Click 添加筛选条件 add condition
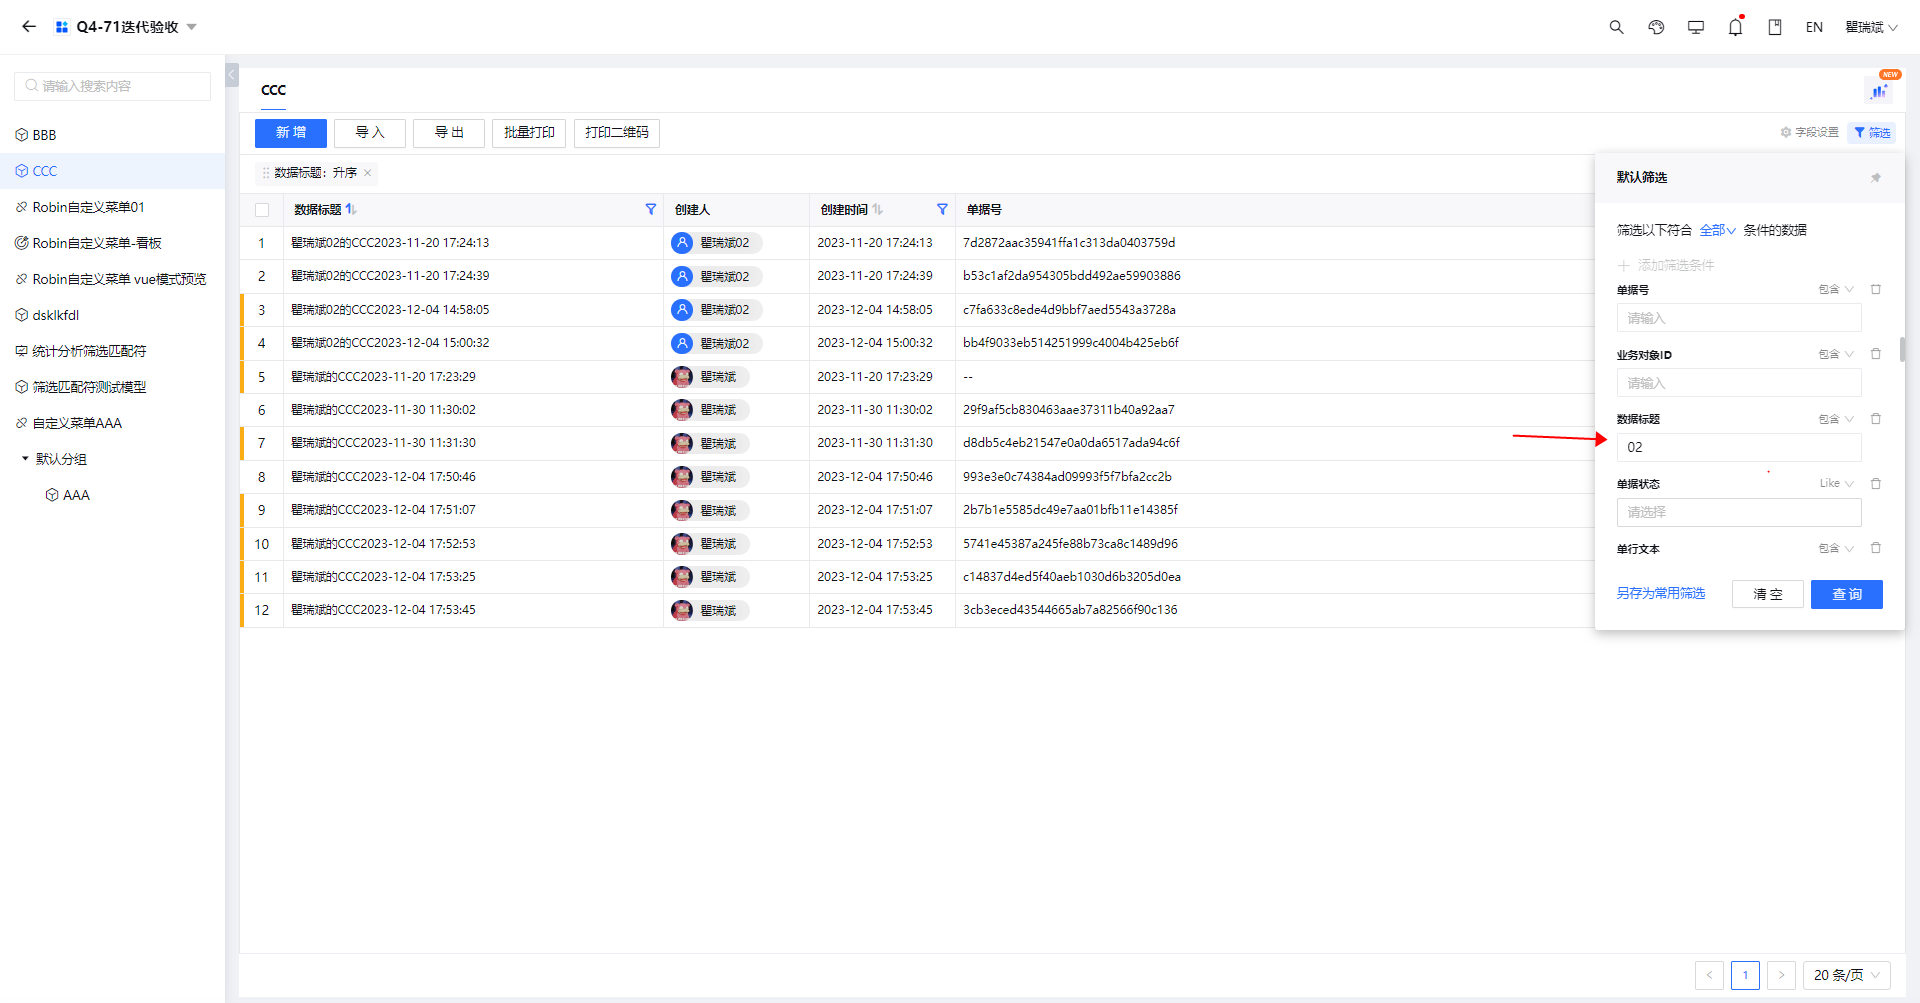The height and width of the screenshot is (1003, 1920). pos(1666,265)
